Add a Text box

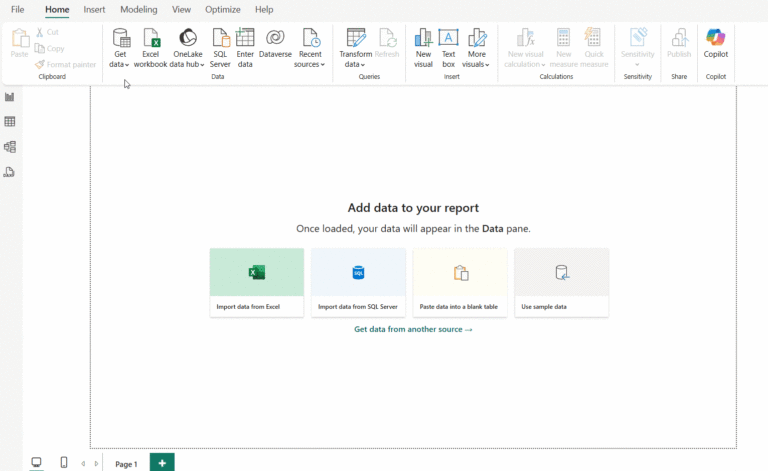448,39
